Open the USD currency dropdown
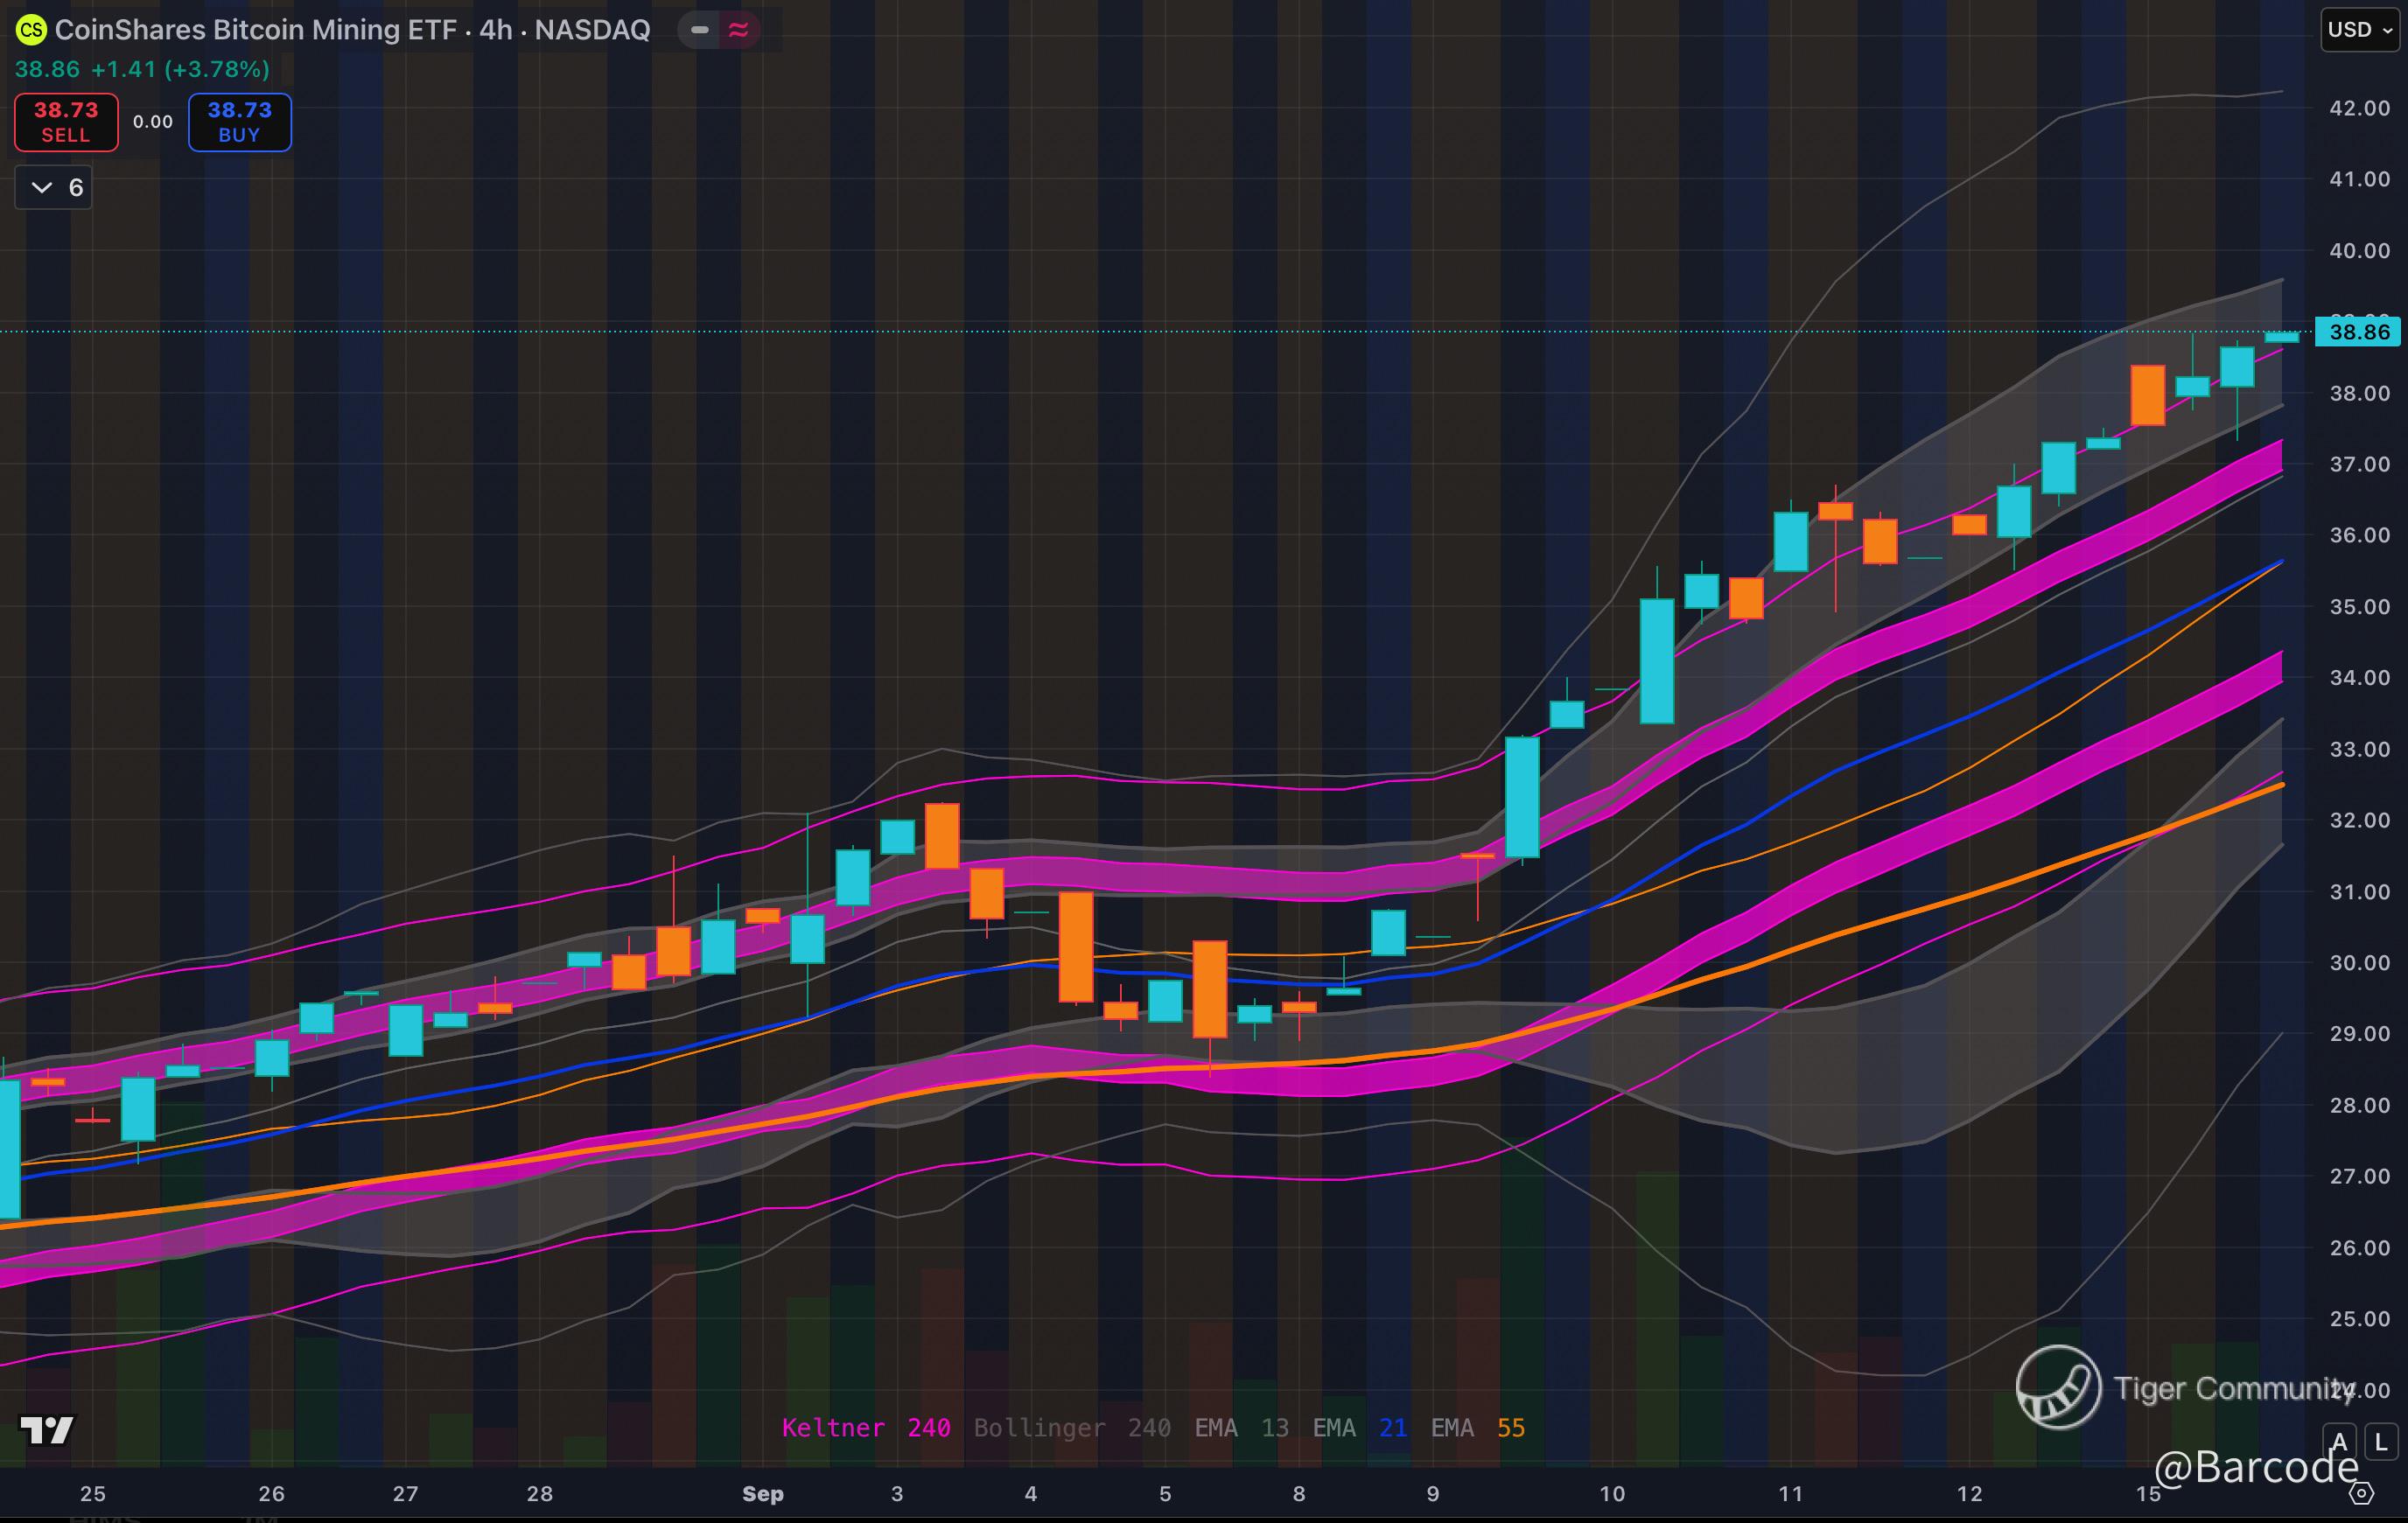This screenshot has height=1523, width=2408. pyautogui.click(x=2358, y=30)
